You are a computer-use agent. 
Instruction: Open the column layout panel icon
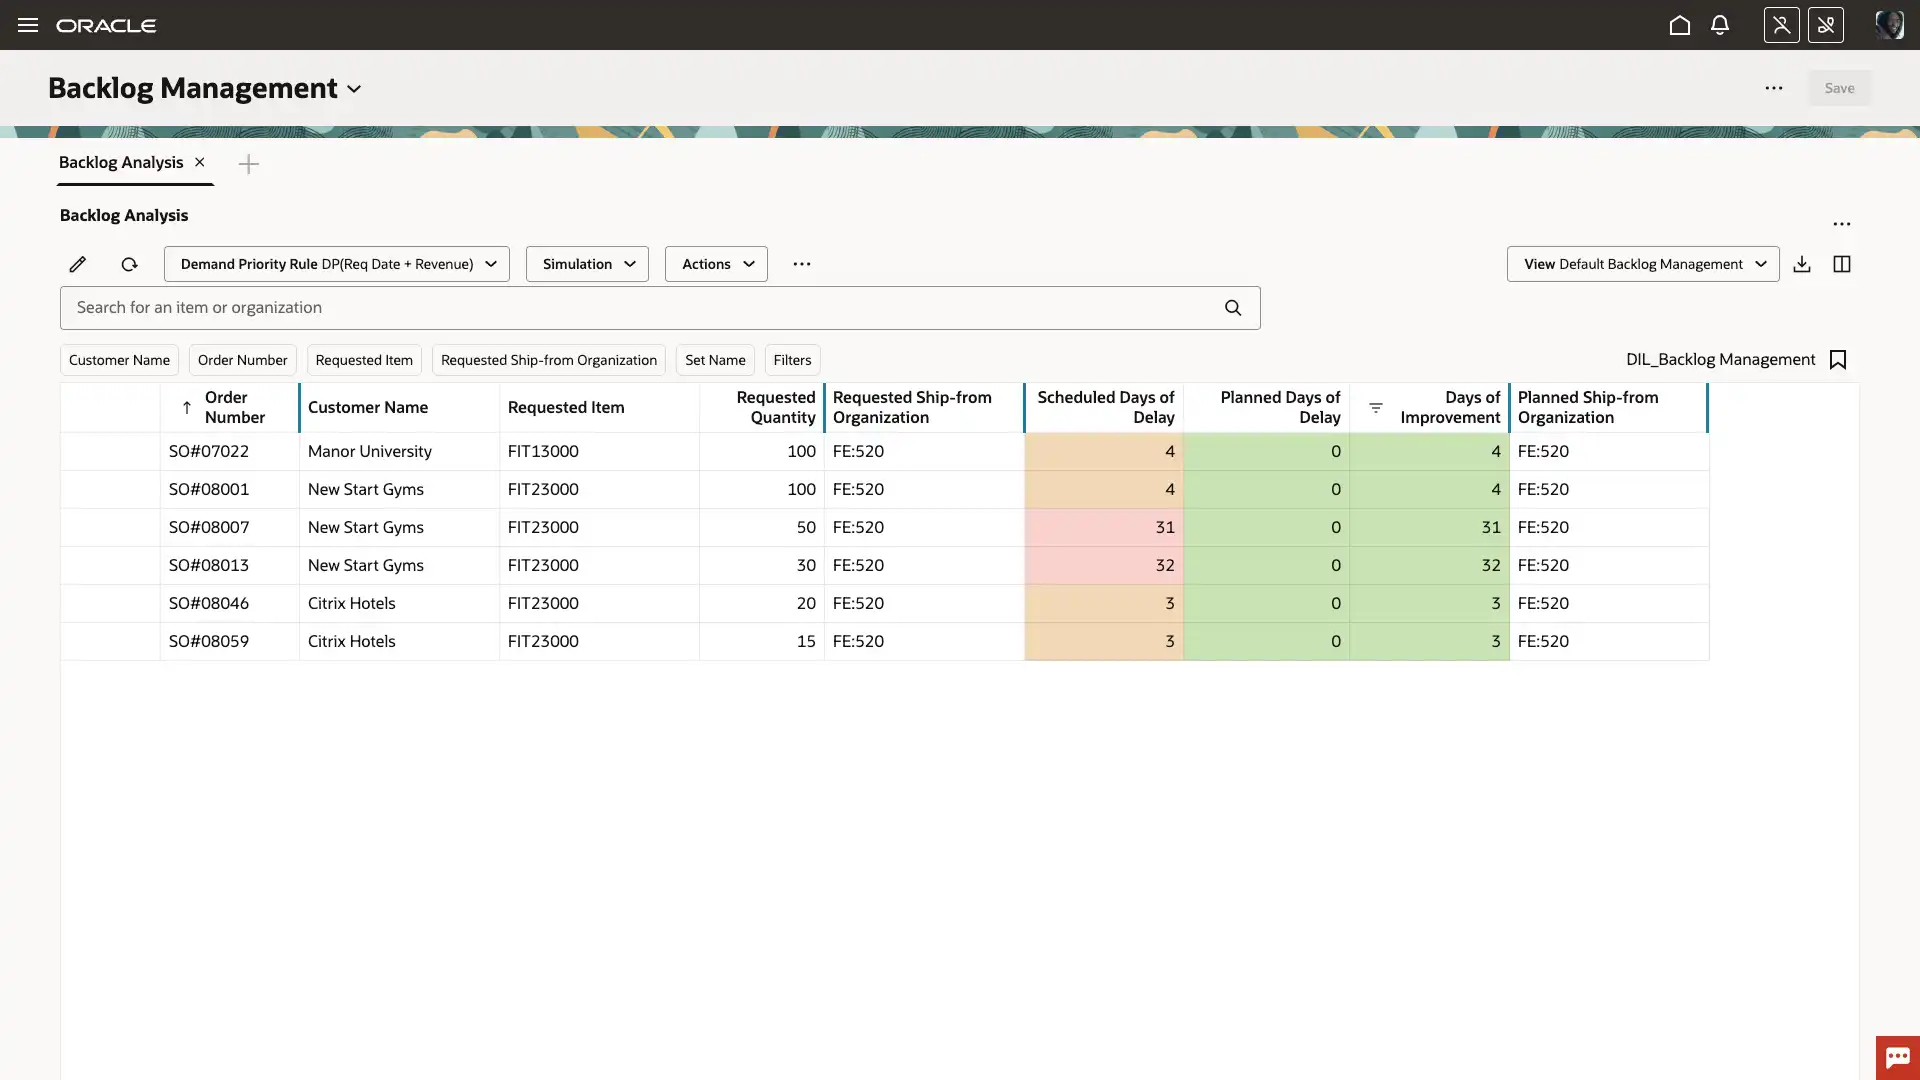click(x=1842, y=264)
